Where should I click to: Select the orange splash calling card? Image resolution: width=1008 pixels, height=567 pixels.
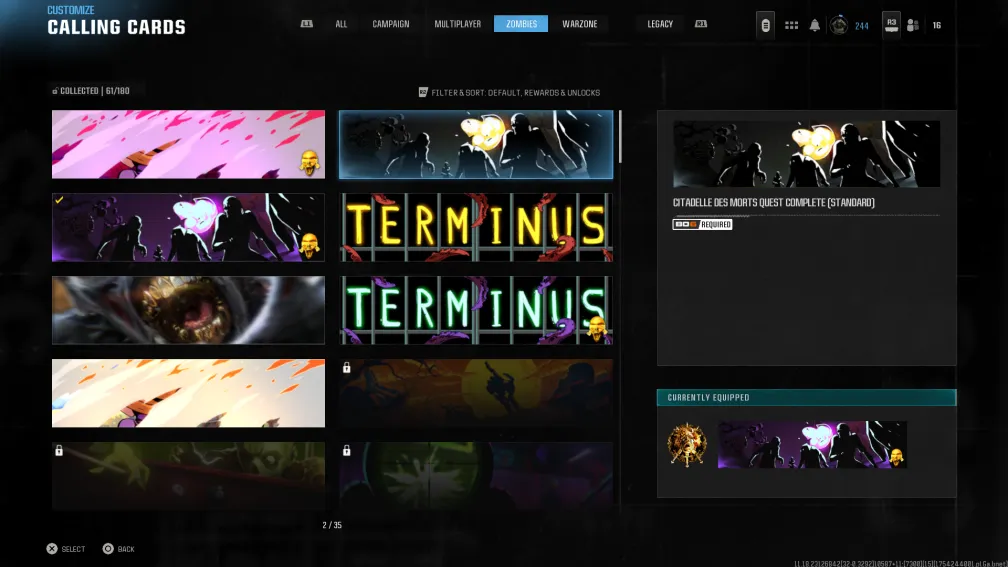pos(188,393)
